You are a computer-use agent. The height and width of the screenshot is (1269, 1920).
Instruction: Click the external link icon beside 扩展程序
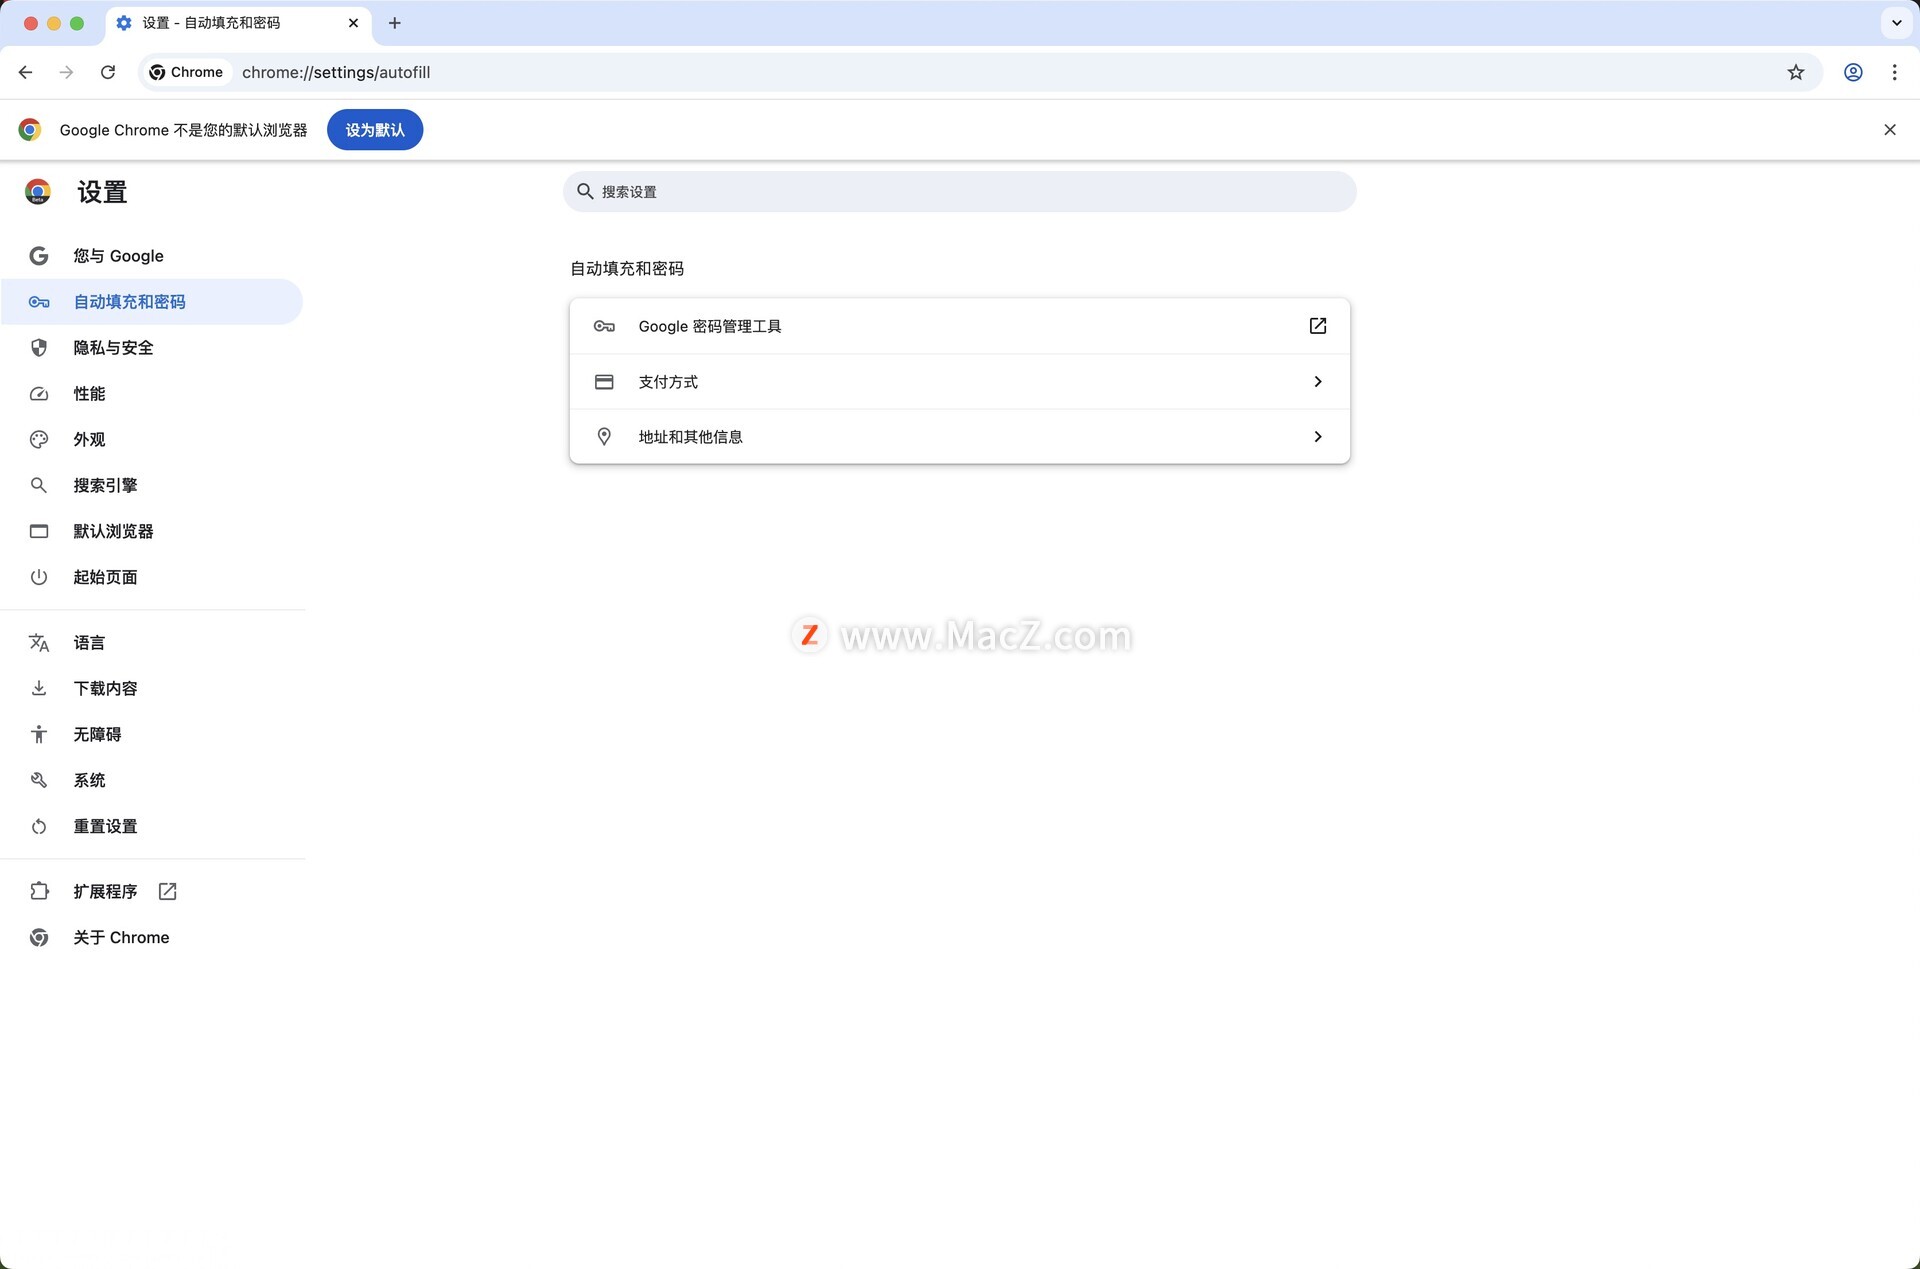coord(168,891)
